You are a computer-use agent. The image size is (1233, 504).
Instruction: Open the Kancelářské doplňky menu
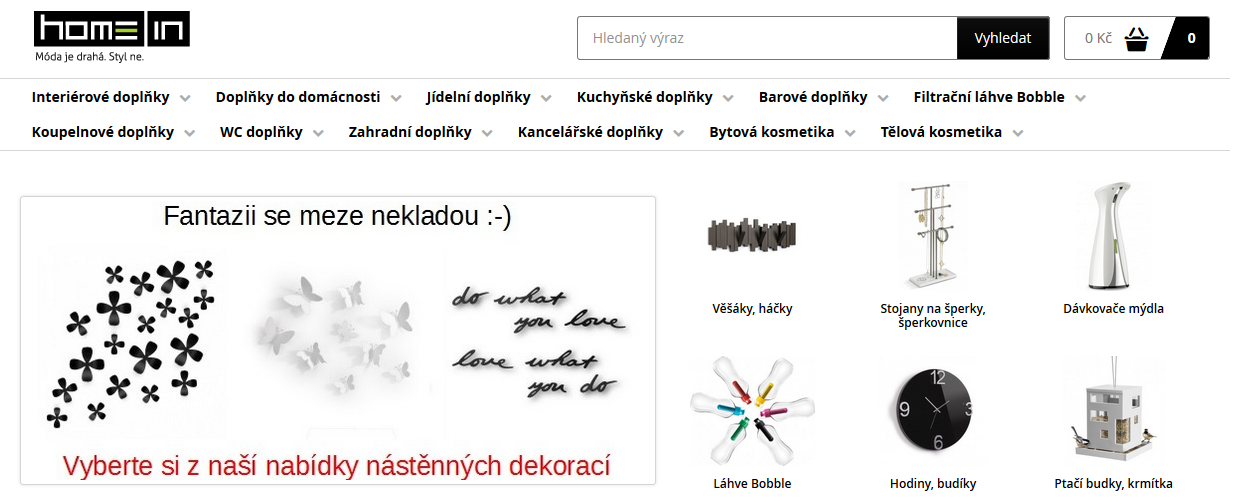[590, 132]
